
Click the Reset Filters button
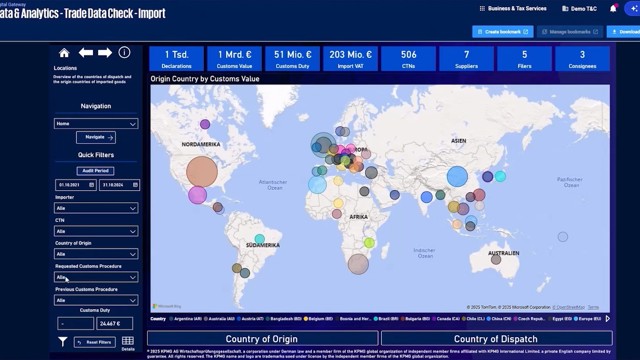[95, 342]
